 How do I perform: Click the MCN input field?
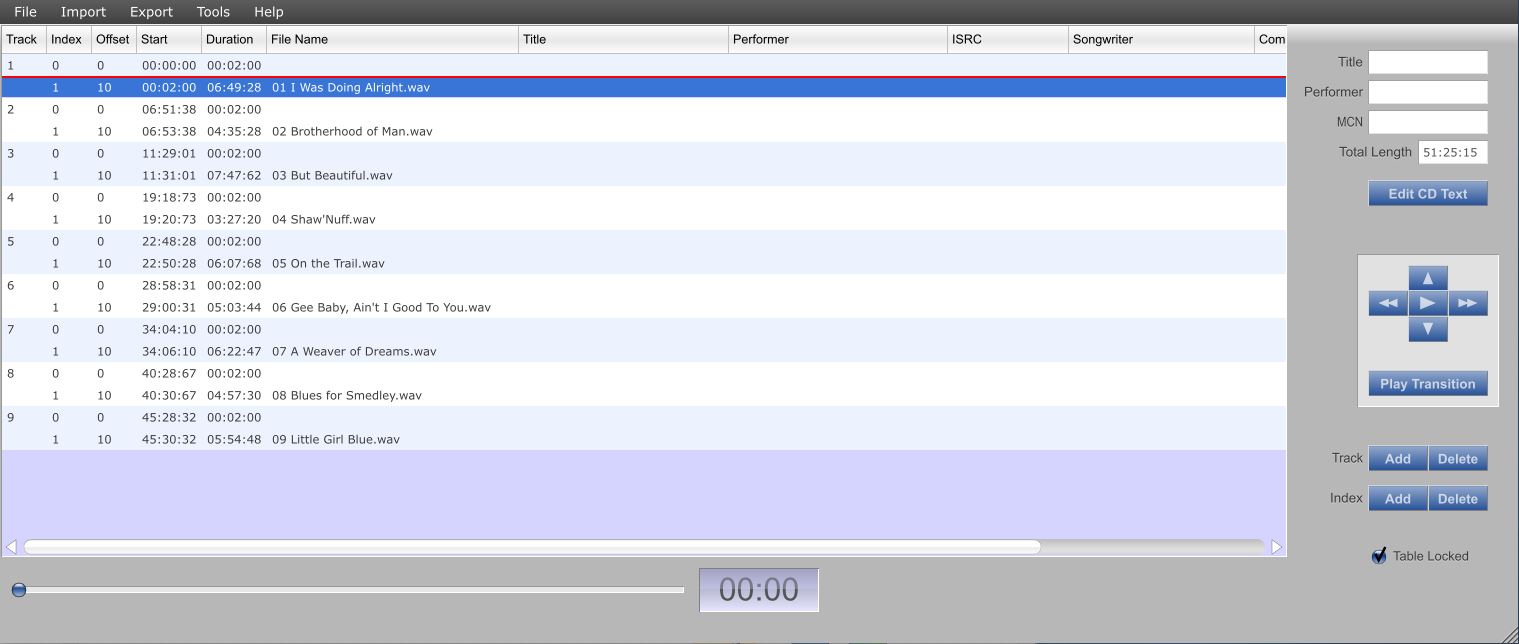pos(1427,122)
